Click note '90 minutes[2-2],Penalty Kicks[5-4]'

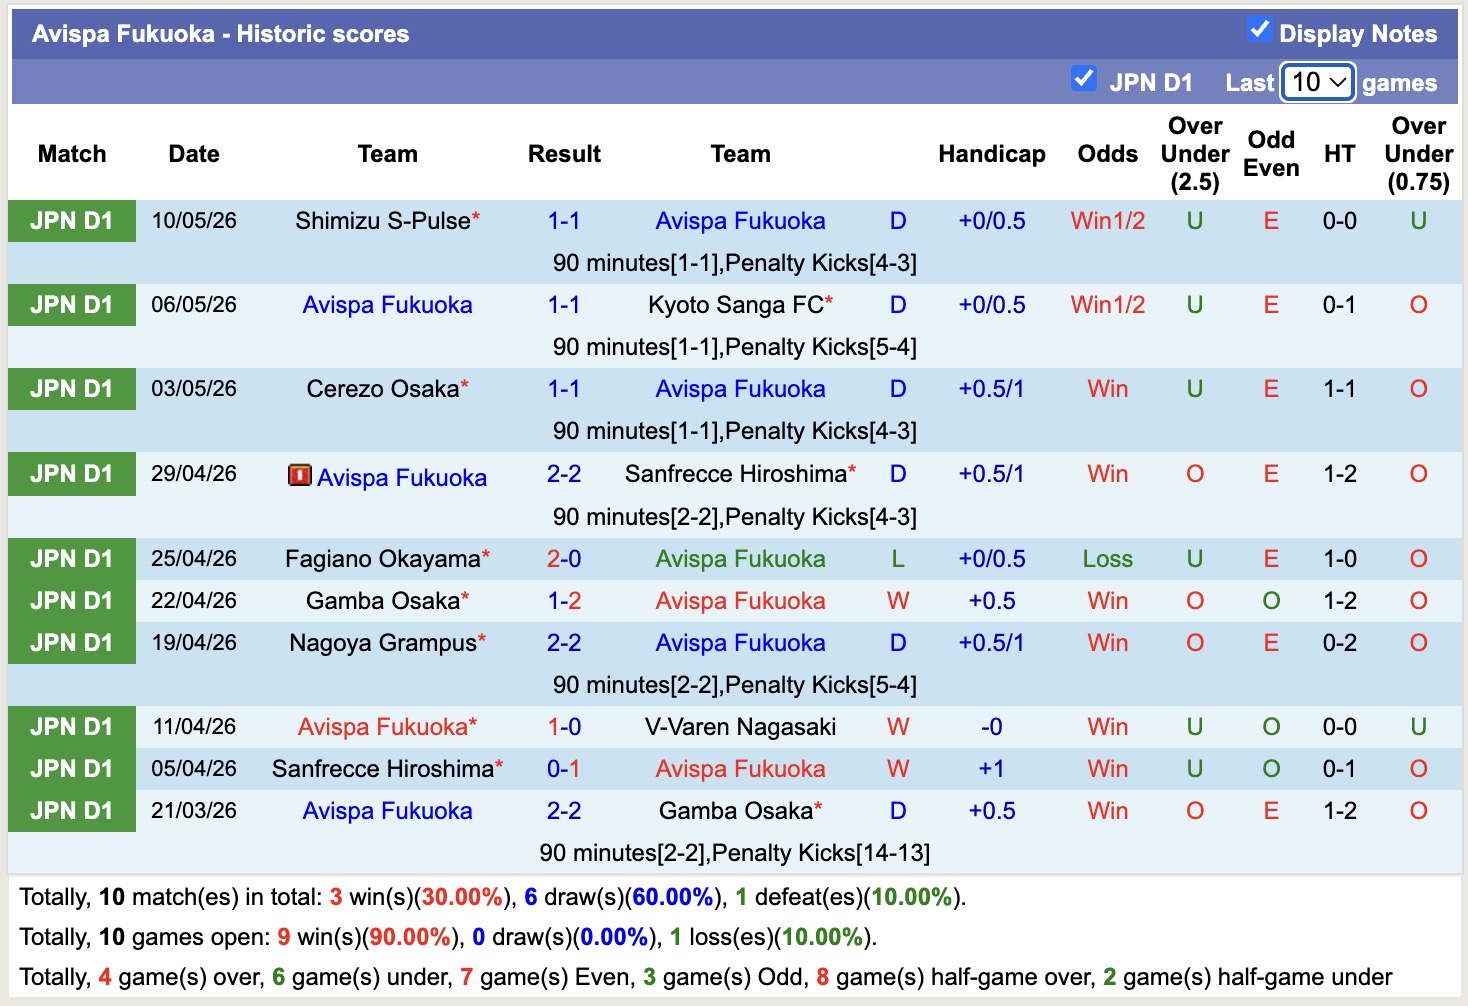(735, 685)
